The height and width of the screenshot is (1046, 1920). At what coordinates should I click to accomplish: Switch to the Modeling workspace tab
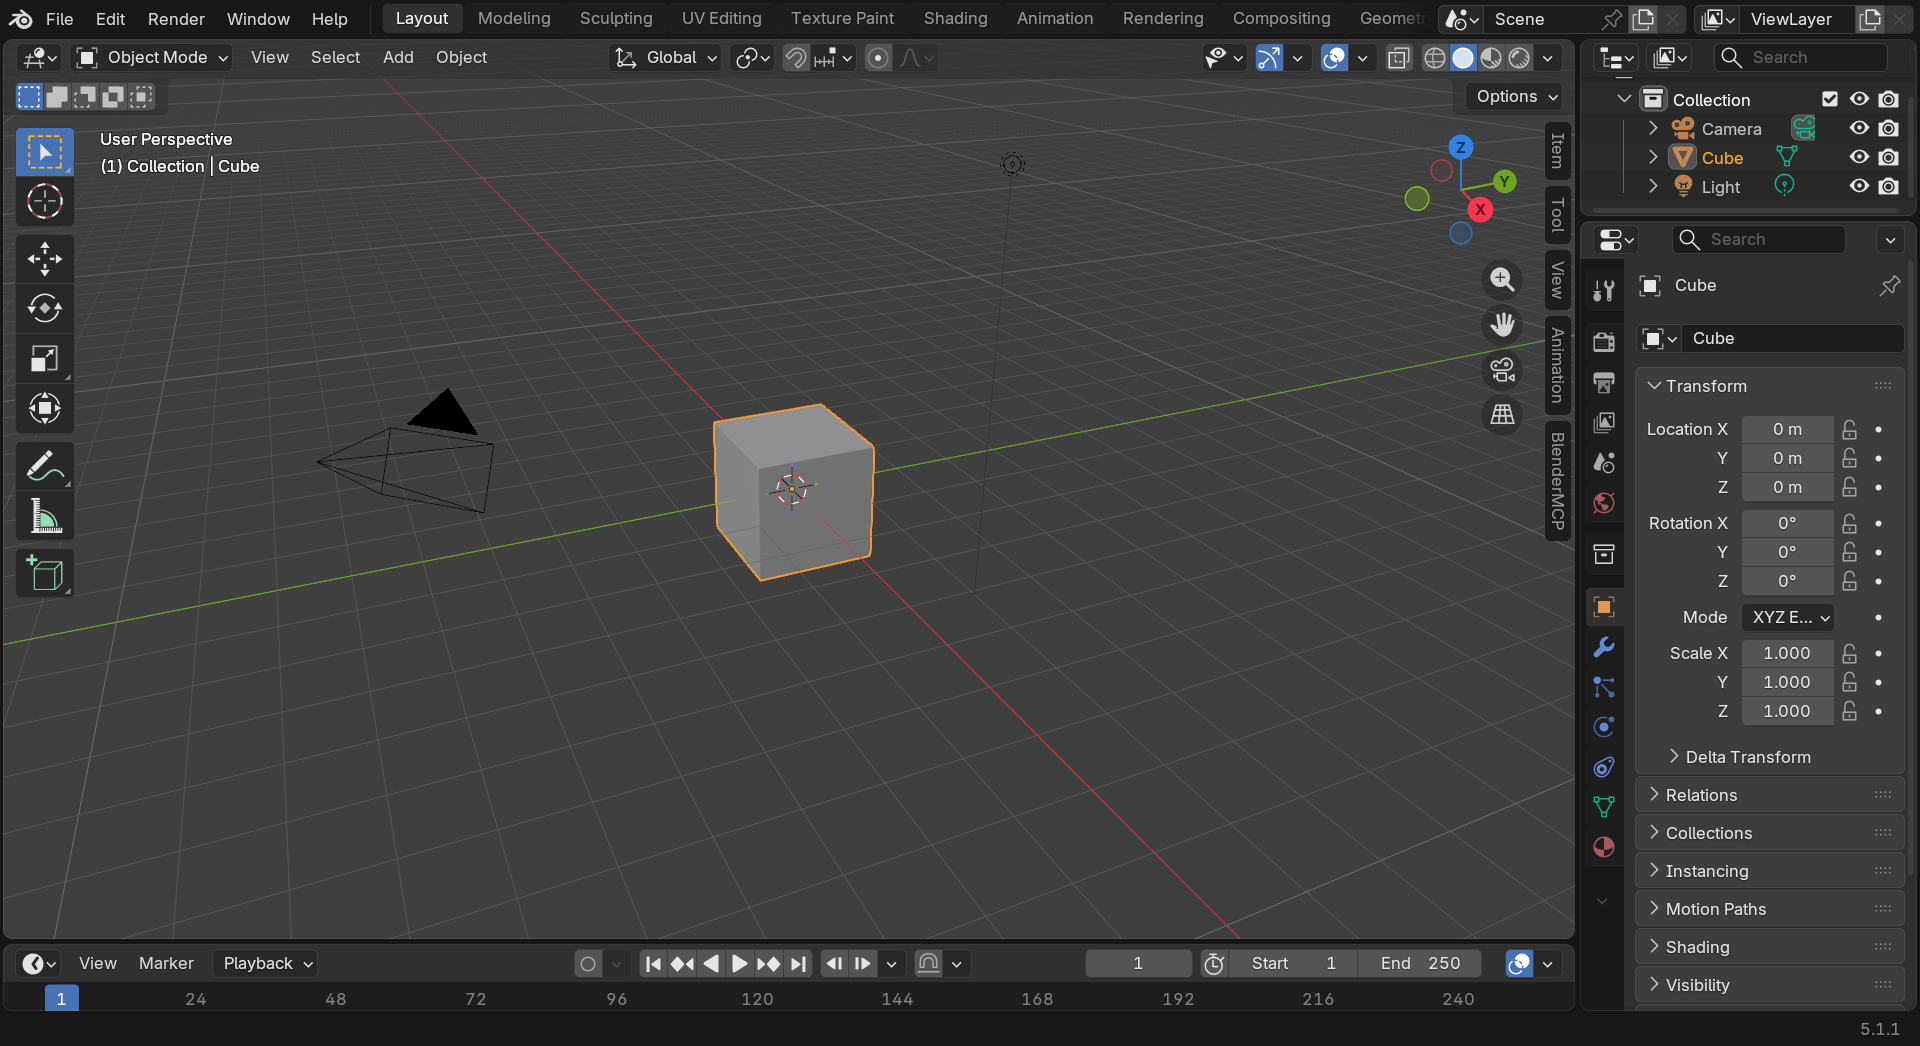(x=514, y=19)
